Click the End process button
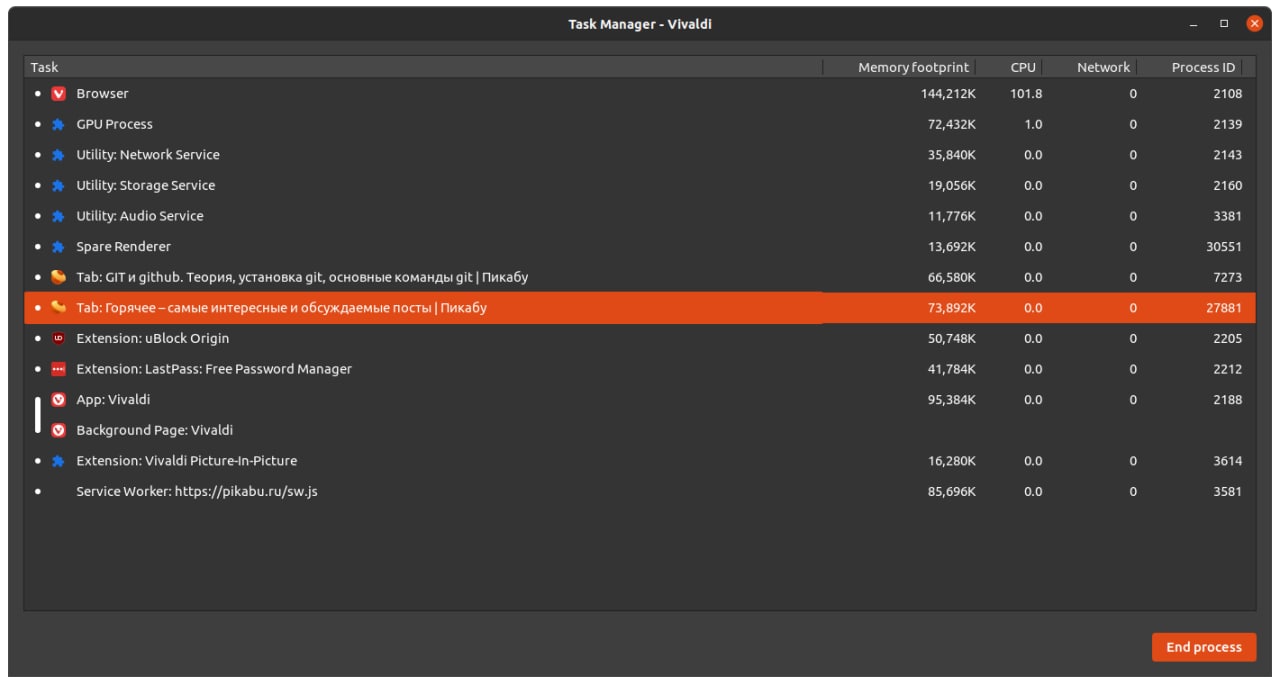This screenshot has height=685, width=1280. (1204, 647)
